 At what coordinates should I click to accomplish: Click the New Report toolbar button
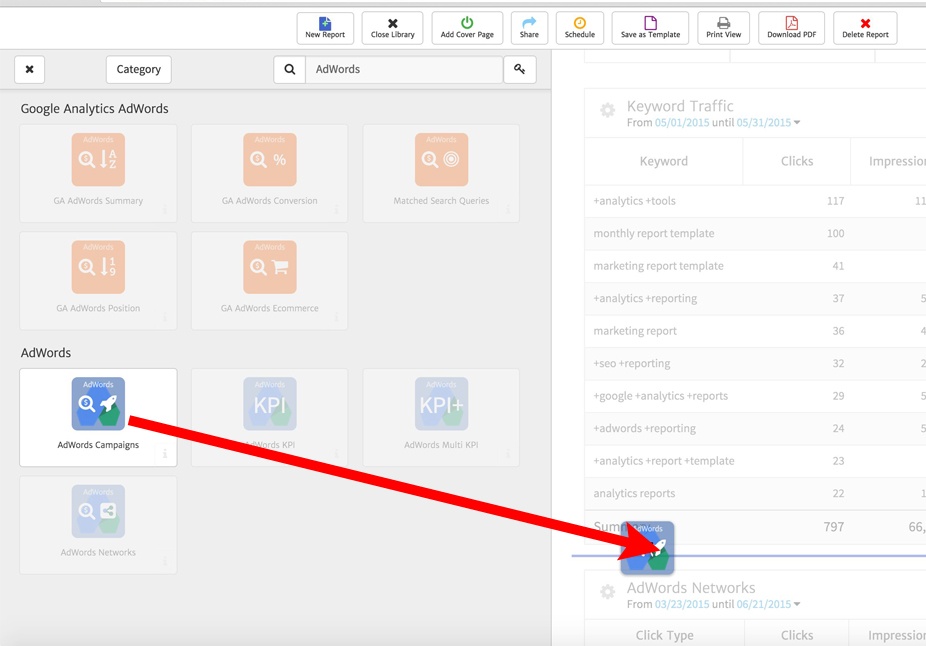click(x=325, y=29)
